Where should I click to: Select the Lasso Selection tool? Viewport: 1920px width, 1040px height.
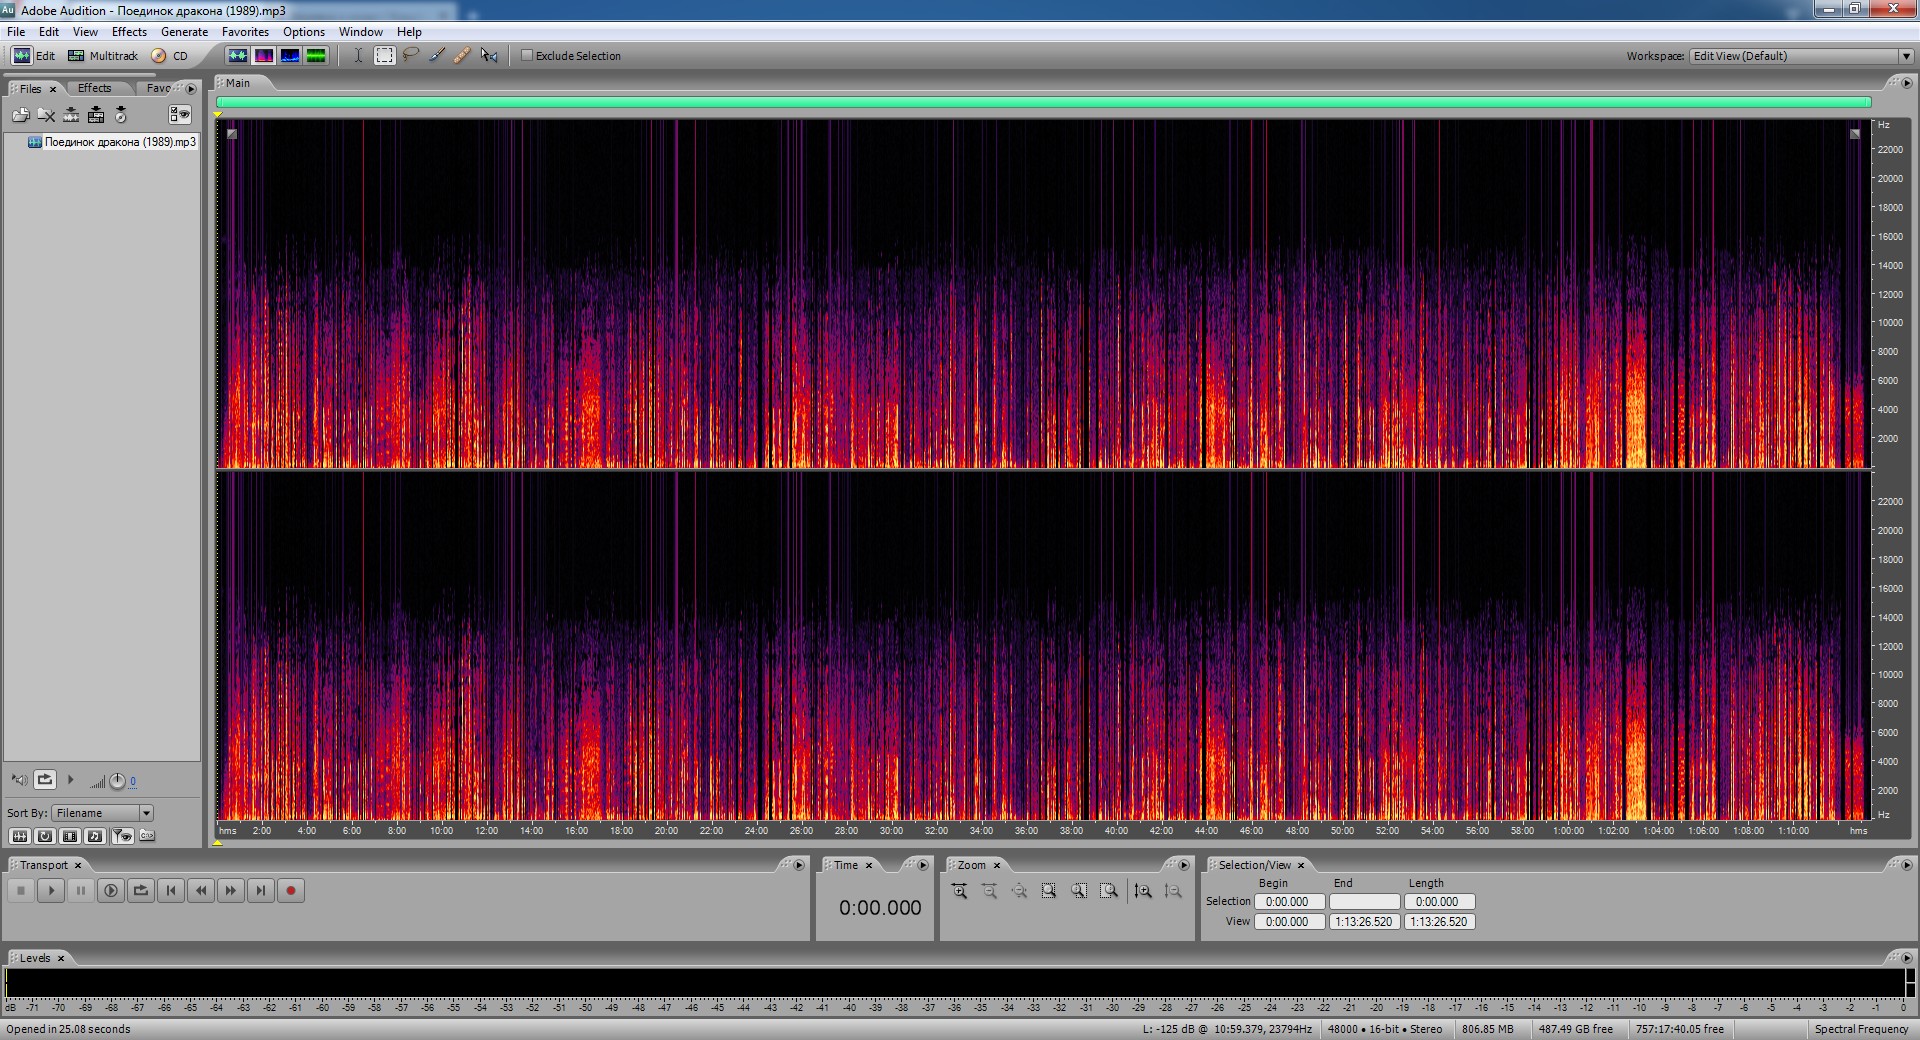(411, 56)
